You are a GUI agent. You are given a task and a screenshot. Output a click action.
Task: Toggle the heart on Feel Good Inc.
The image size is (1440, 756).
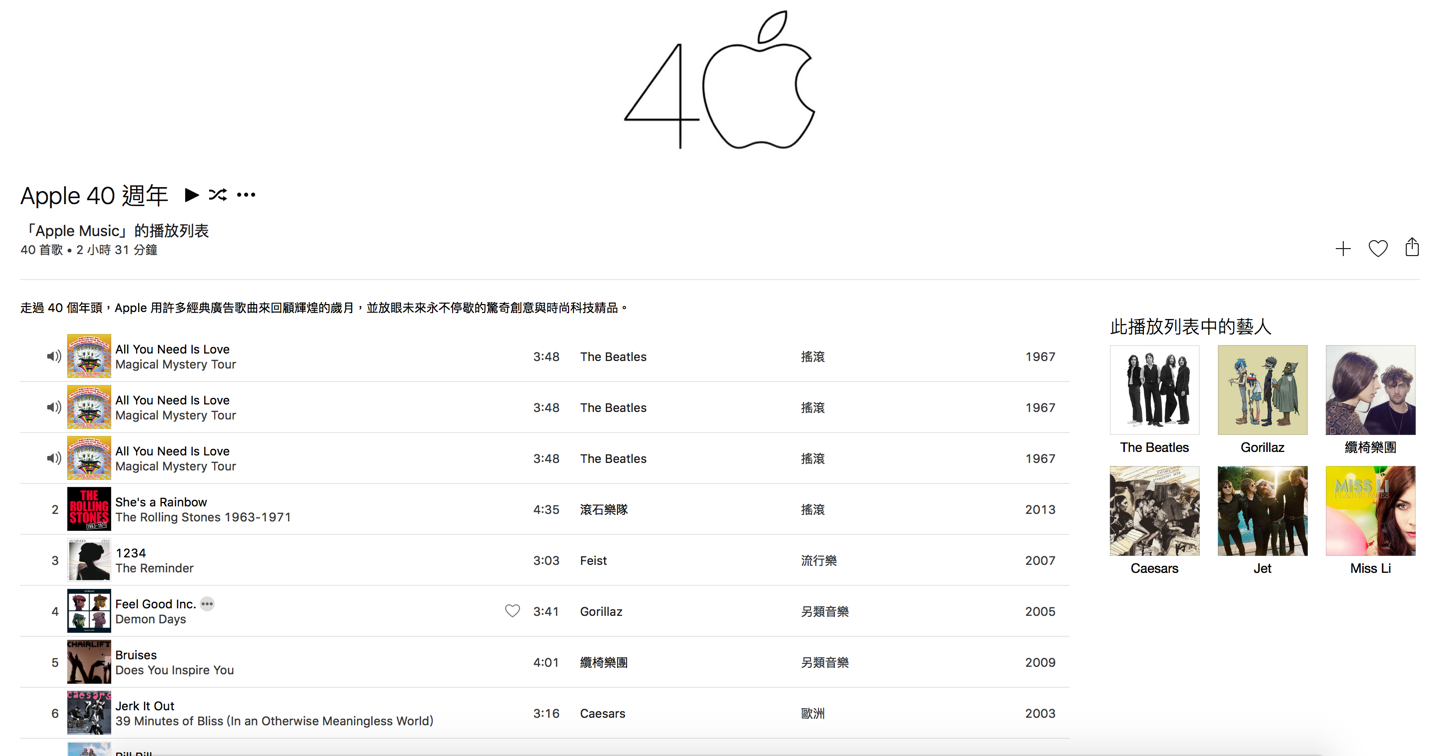pyautogui.click(x=512, y=611)
